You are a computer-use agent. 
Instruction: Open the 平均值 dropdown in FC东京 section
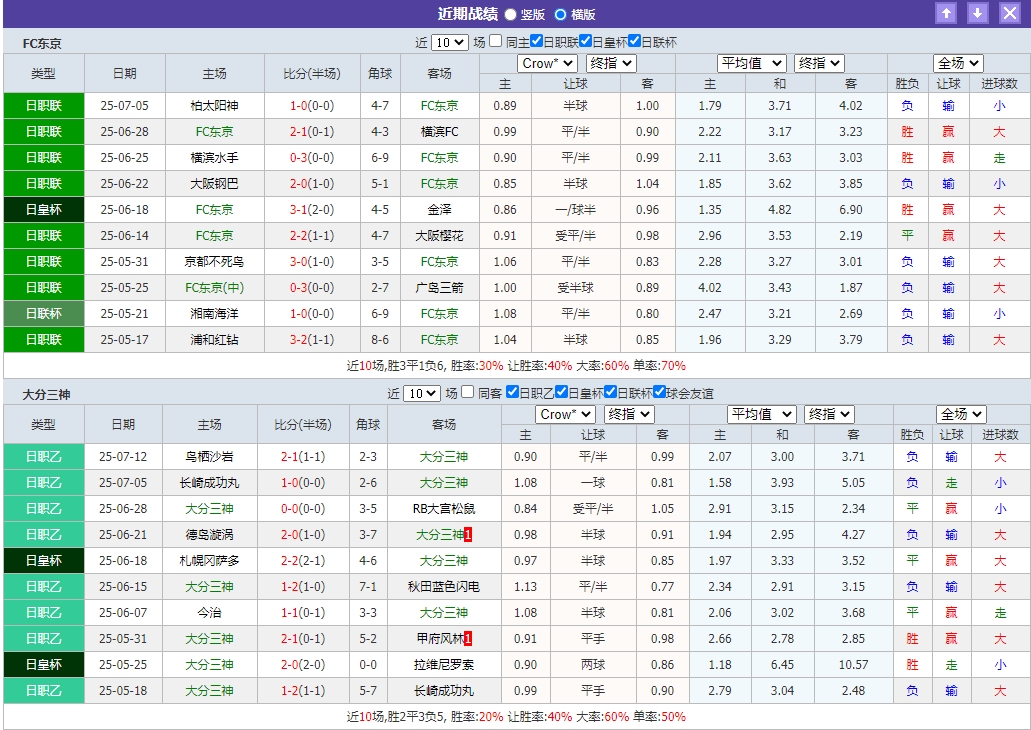(x=752, y=62)
